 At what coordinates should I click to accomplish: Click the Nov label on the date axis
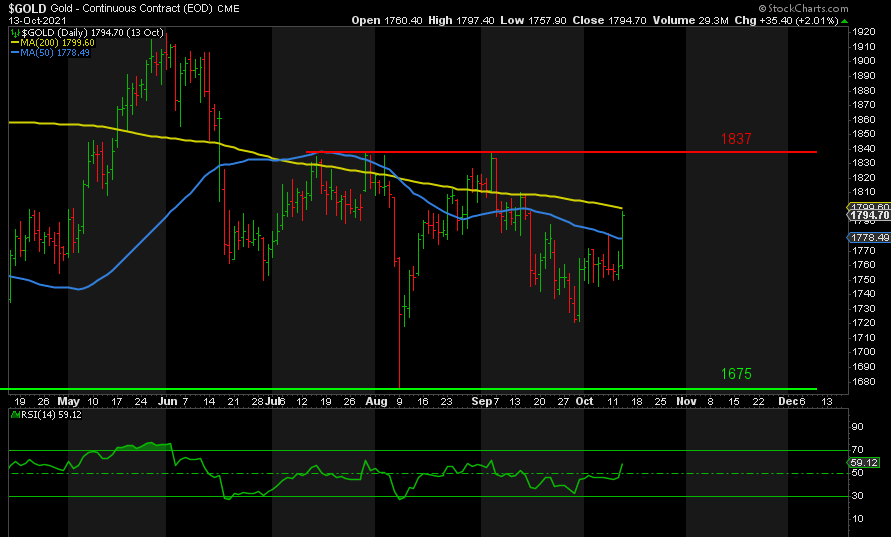(686, 401)
